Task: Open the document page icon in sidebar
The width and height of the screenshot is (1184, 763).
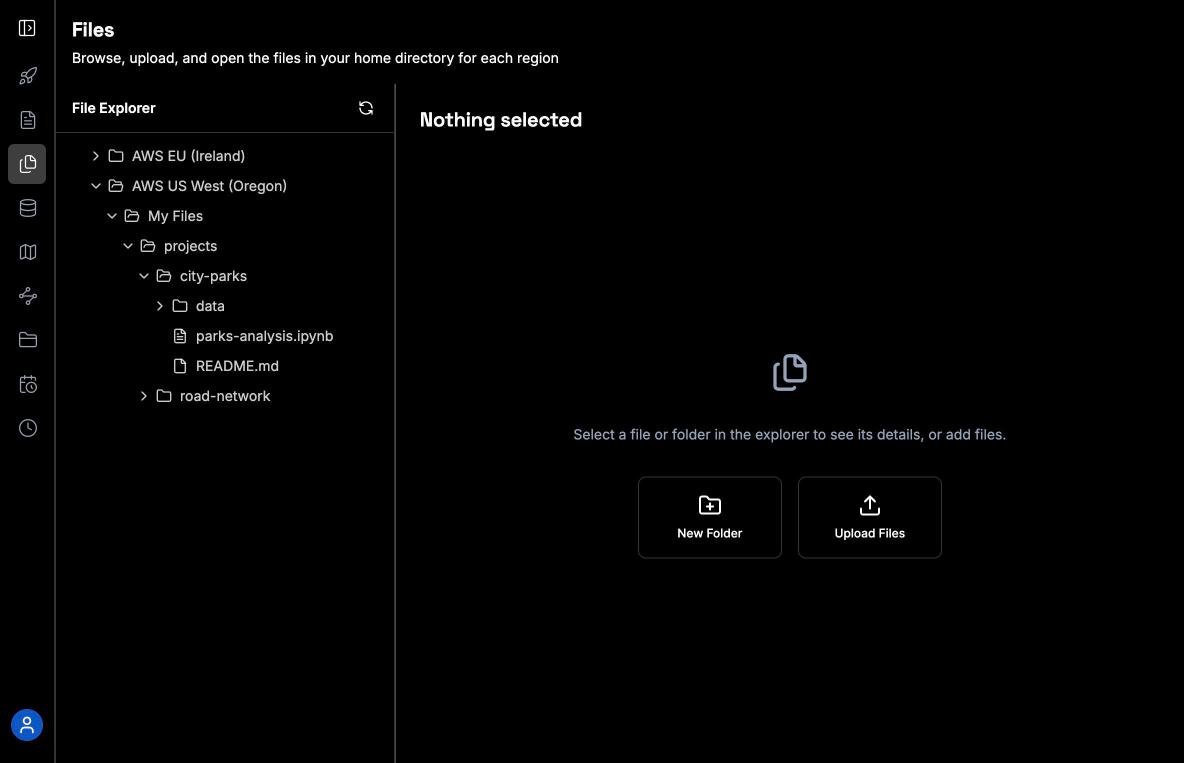Action: pyautogui.click(x=27, y=120)
